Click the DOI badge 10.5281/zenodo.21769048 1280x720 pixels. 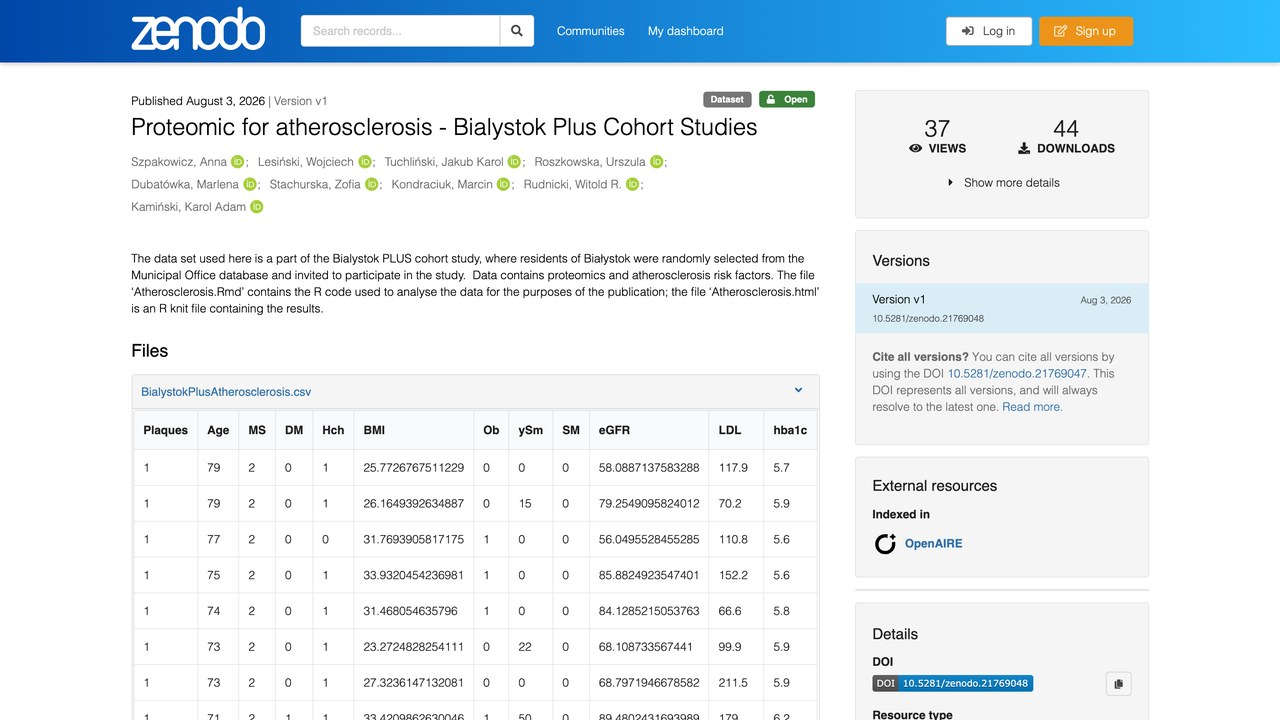point(953,684)
